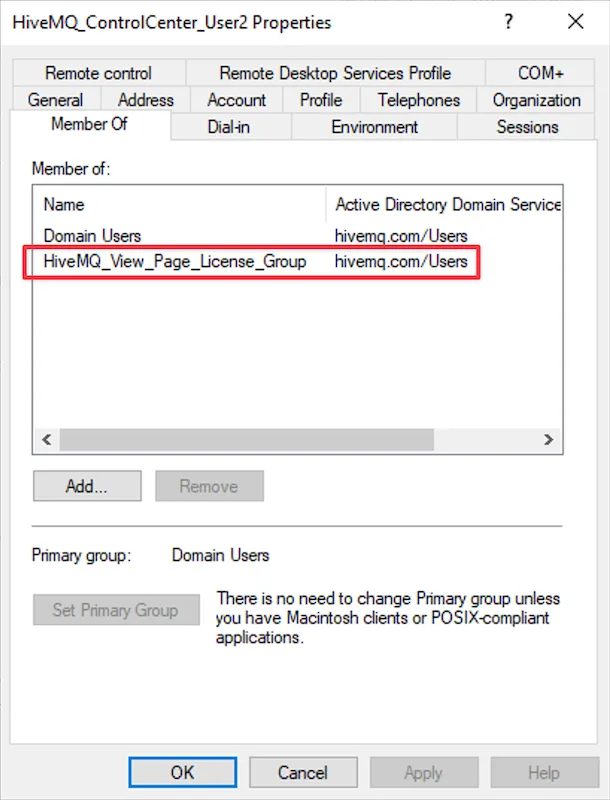610x800 pixels.
Task: Click Set Primary Group button
Action: [116, 610]
